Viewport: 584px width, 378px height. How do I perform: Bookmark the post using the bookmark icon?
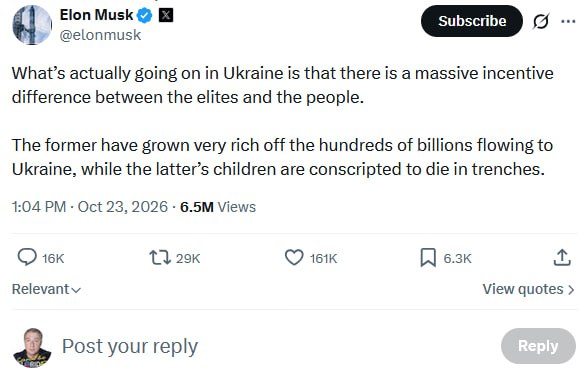pos(428,258)
